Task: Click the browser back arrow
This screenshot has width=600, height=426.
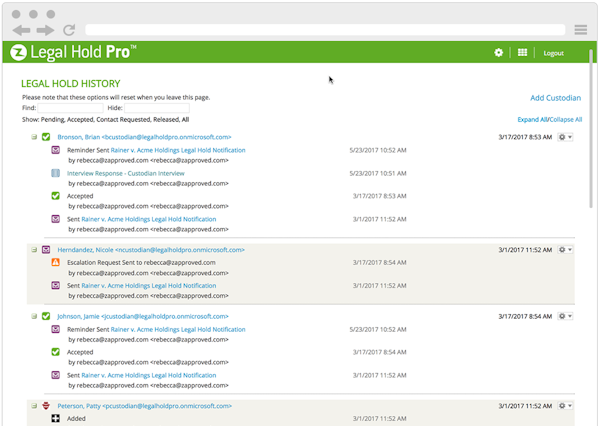Action: (21, 30)
